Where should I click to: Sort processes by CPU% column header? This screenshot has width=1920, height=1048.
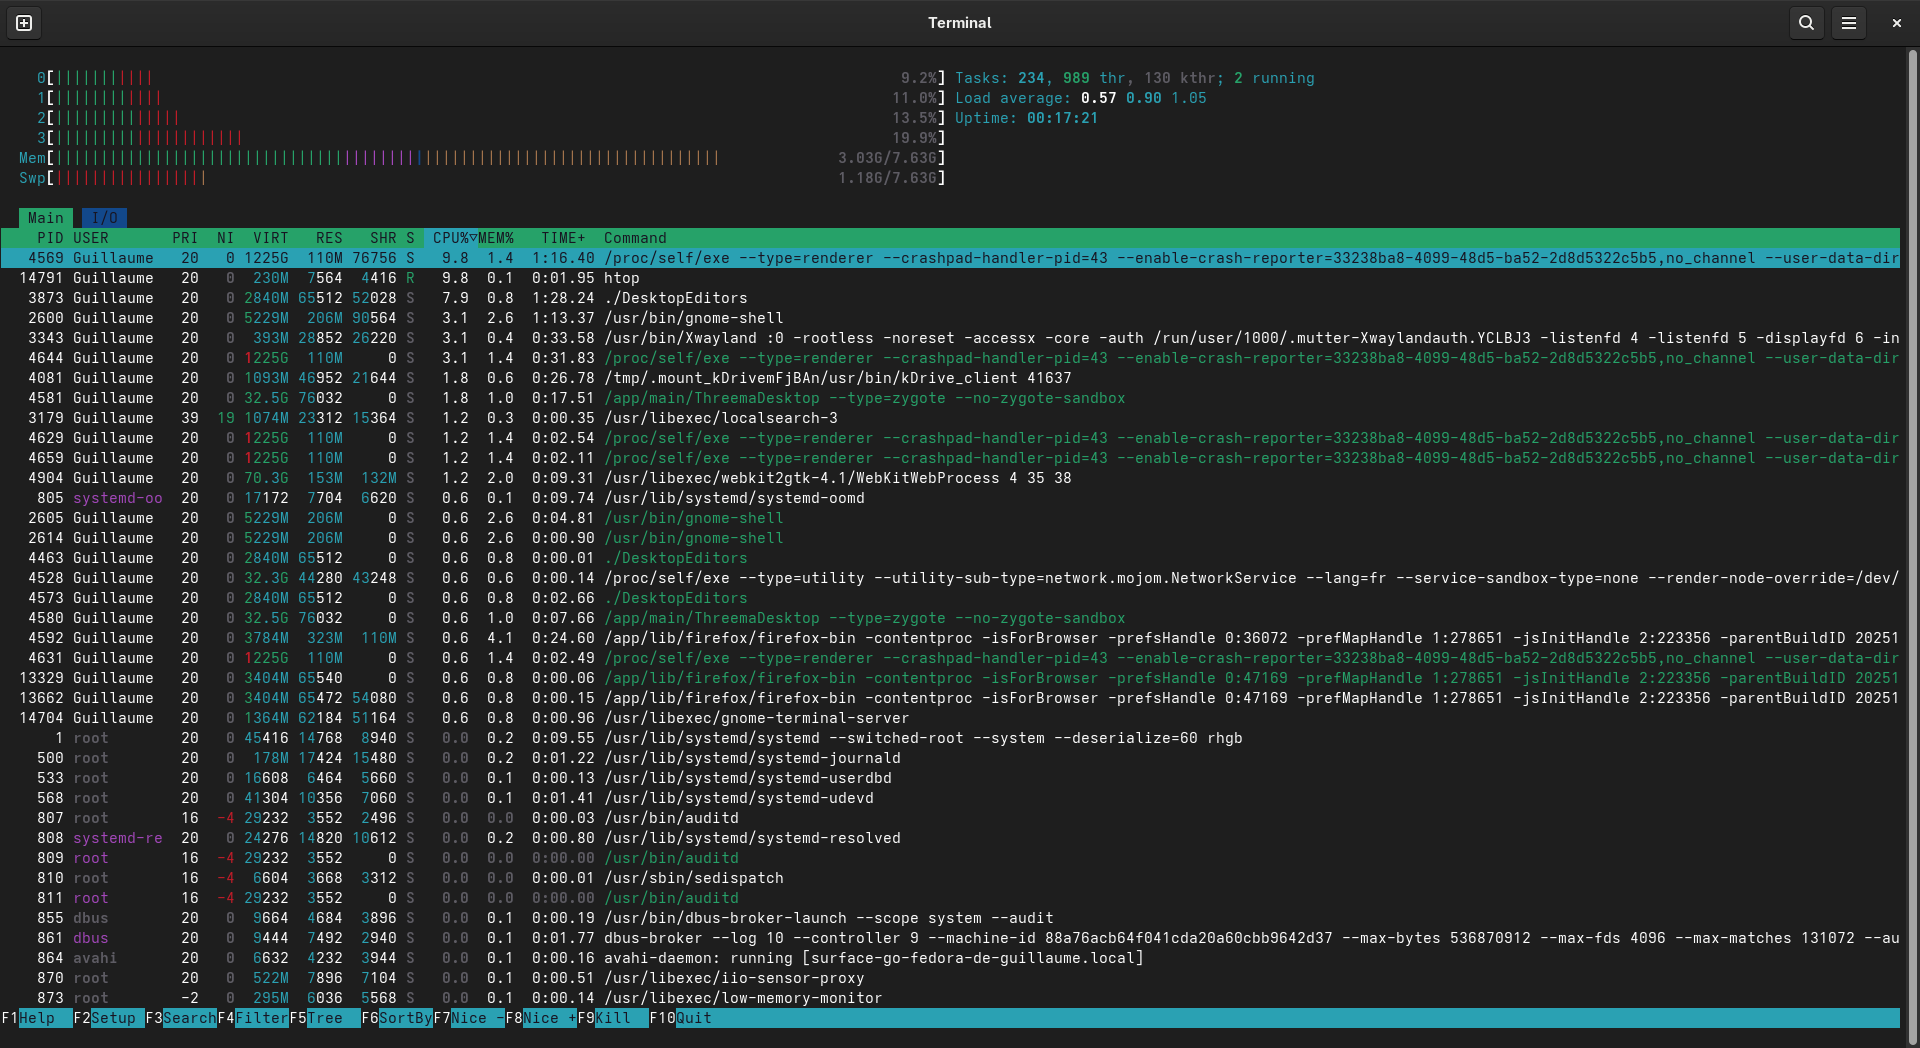[452, 238]
